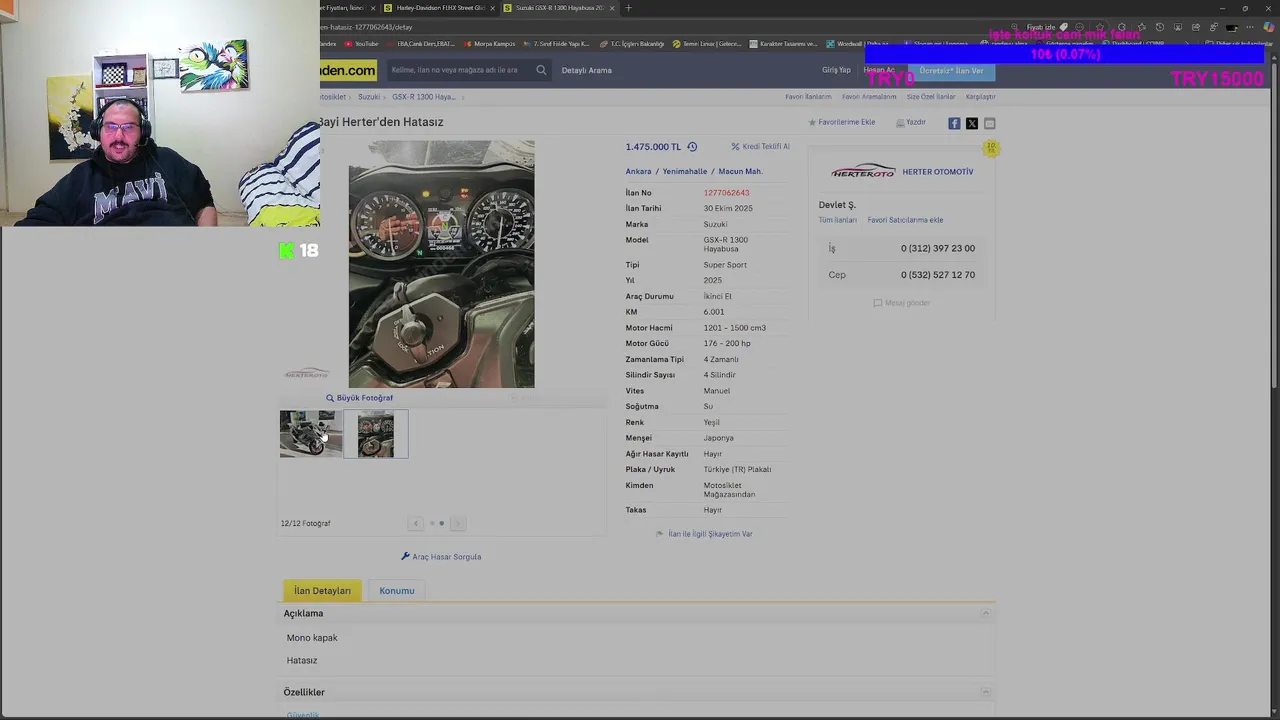Go to previous photo page arrow
Image resolution: width=1280 pixels, height=720 pixels.
pyautogui.click(x=416, y=523)
